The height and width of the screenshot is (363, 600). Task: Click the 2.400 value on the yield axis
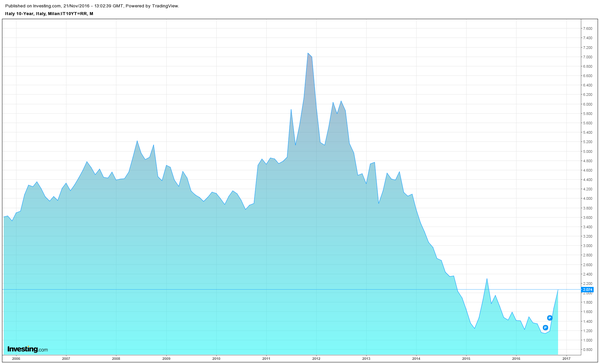click(588, 274)
